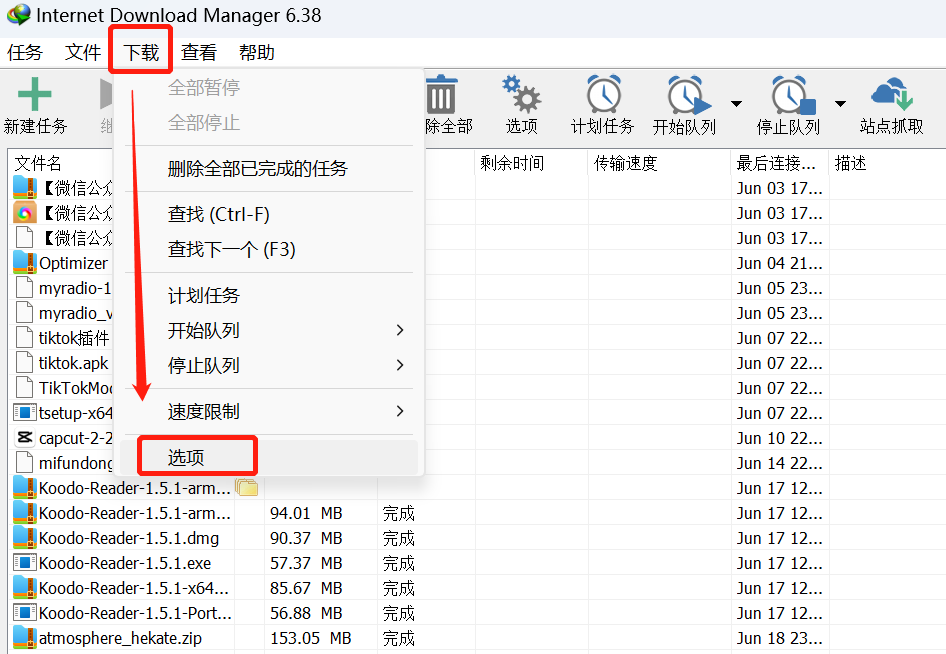Select the Koodo-Reader-1.5.1-x64 file name
Viewport: 946px width, 654px height.
(x=134, y=588)
